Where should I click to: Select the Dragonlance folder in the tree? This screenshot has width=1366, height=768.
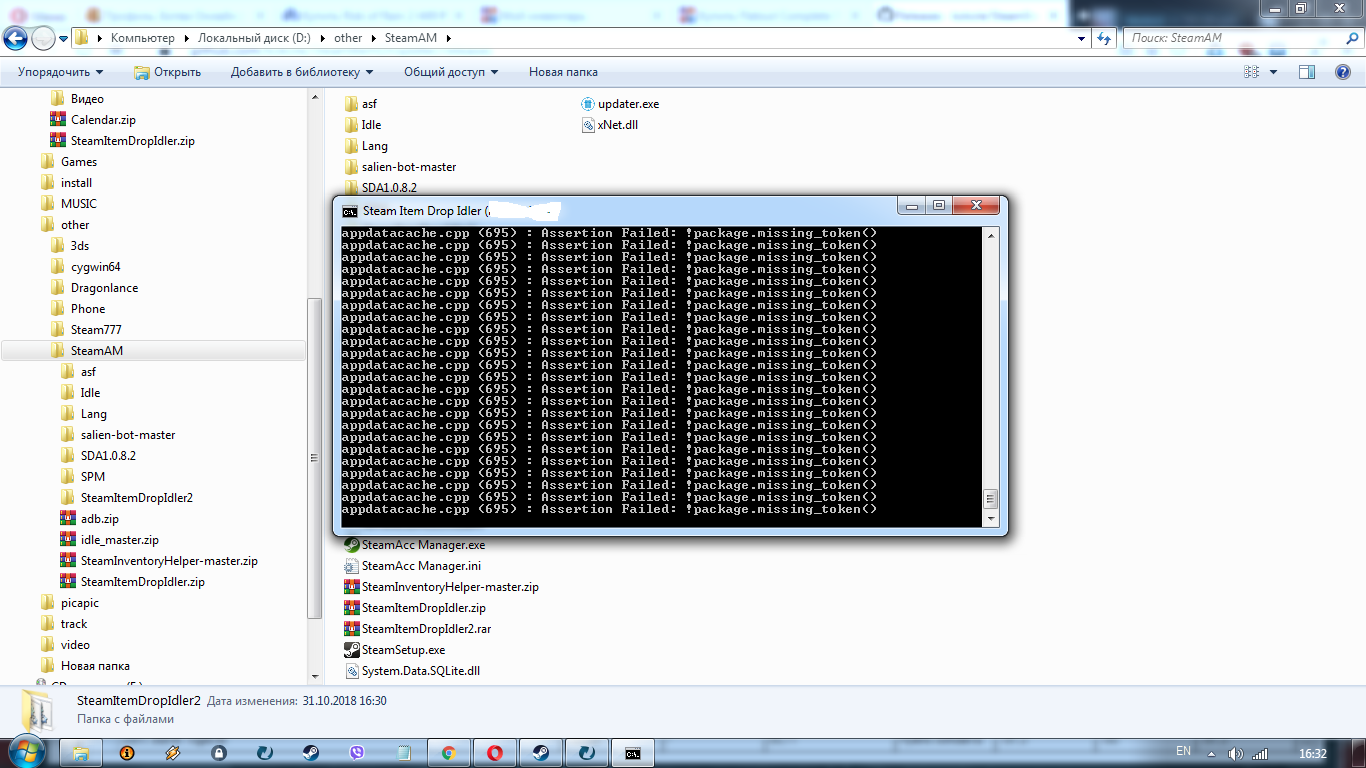94,288
